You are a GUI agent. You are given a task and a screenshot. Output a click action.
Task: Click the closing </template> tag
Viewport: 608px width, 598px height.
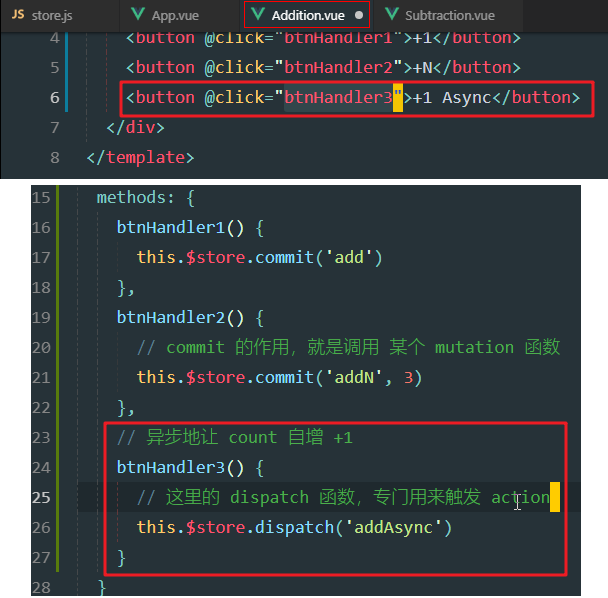tap(140, 158)
